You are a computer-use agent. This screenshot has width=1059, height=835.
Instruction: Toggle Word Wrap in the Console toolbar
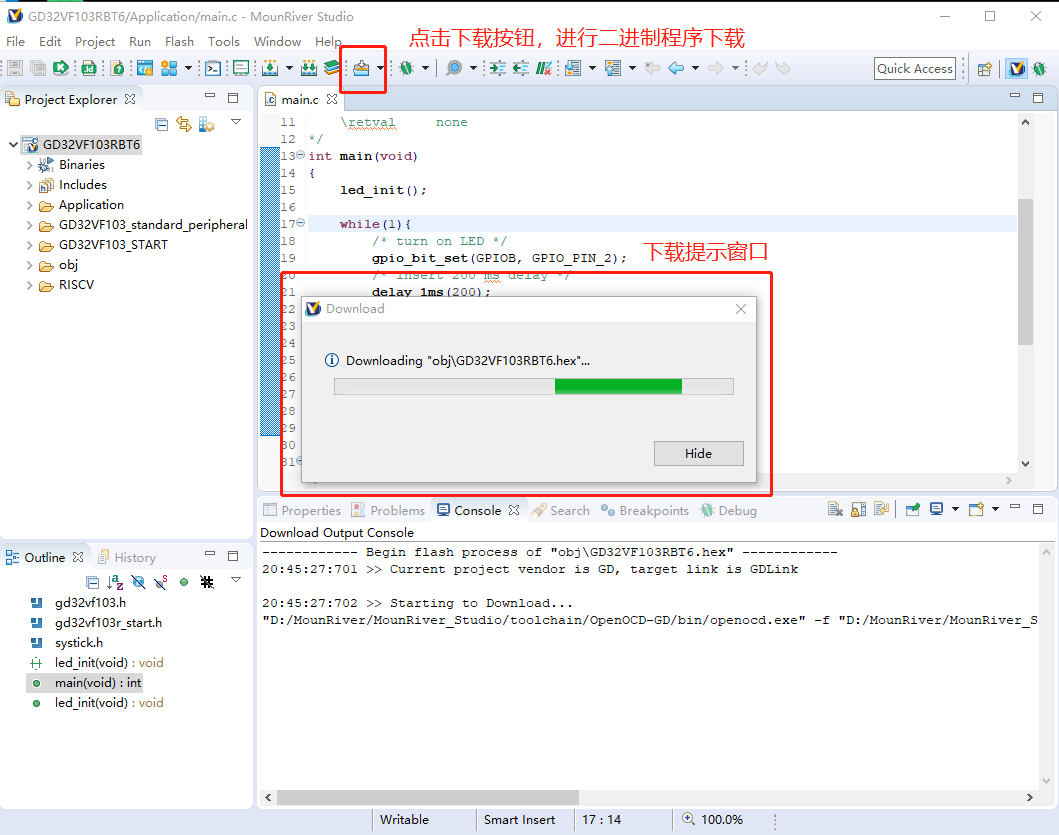[881, 509]
